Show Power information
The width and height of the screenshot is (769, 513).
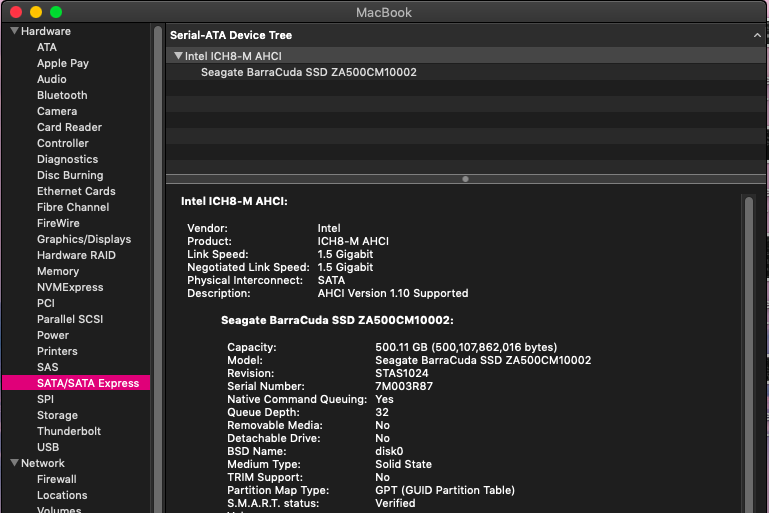click(52, 335)
